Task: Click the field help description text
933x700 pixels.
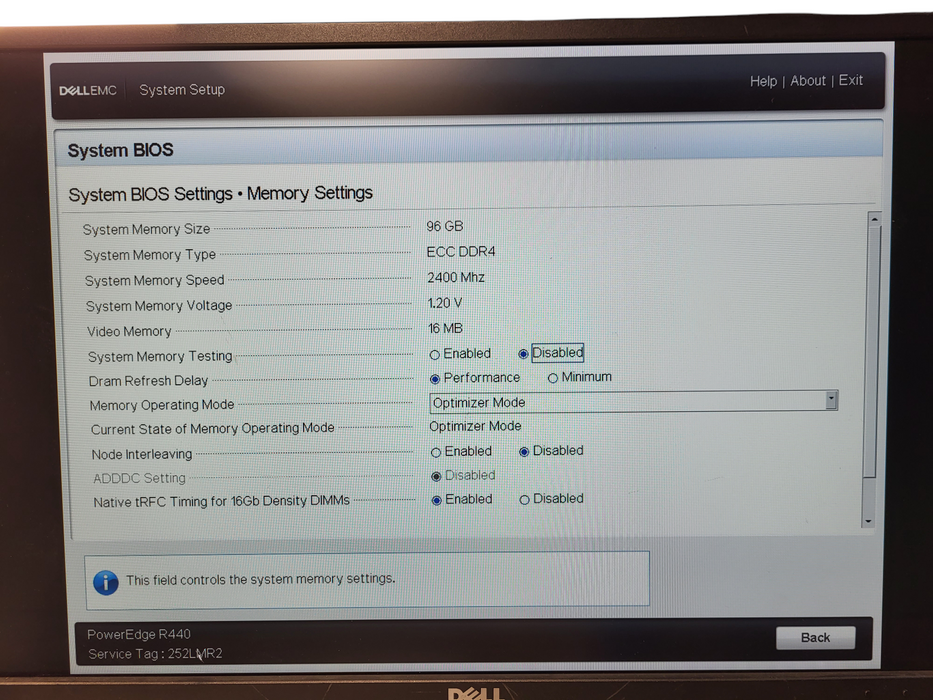Action: pyautogui.click(x=261, y=579)
